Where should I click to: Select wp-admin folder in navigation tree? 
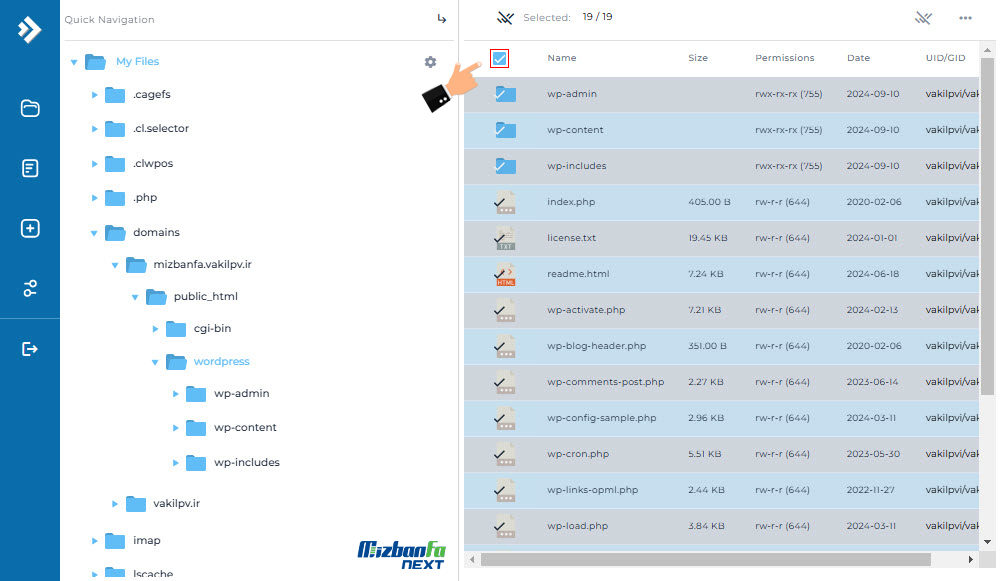[241, 393]
